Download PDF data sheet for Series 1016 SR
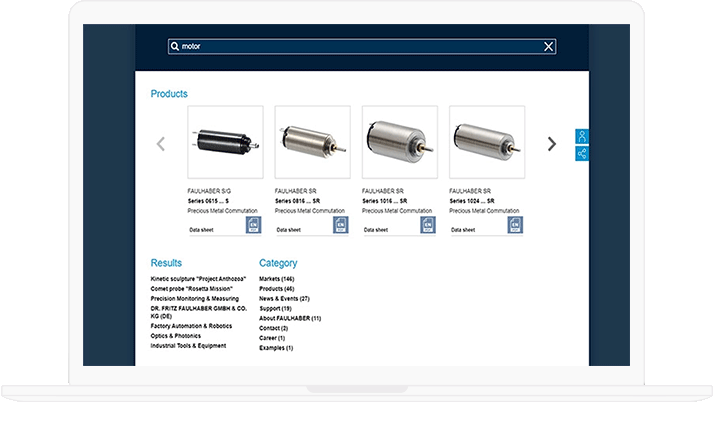Screen dimensions: 715x430 (428, 225)
